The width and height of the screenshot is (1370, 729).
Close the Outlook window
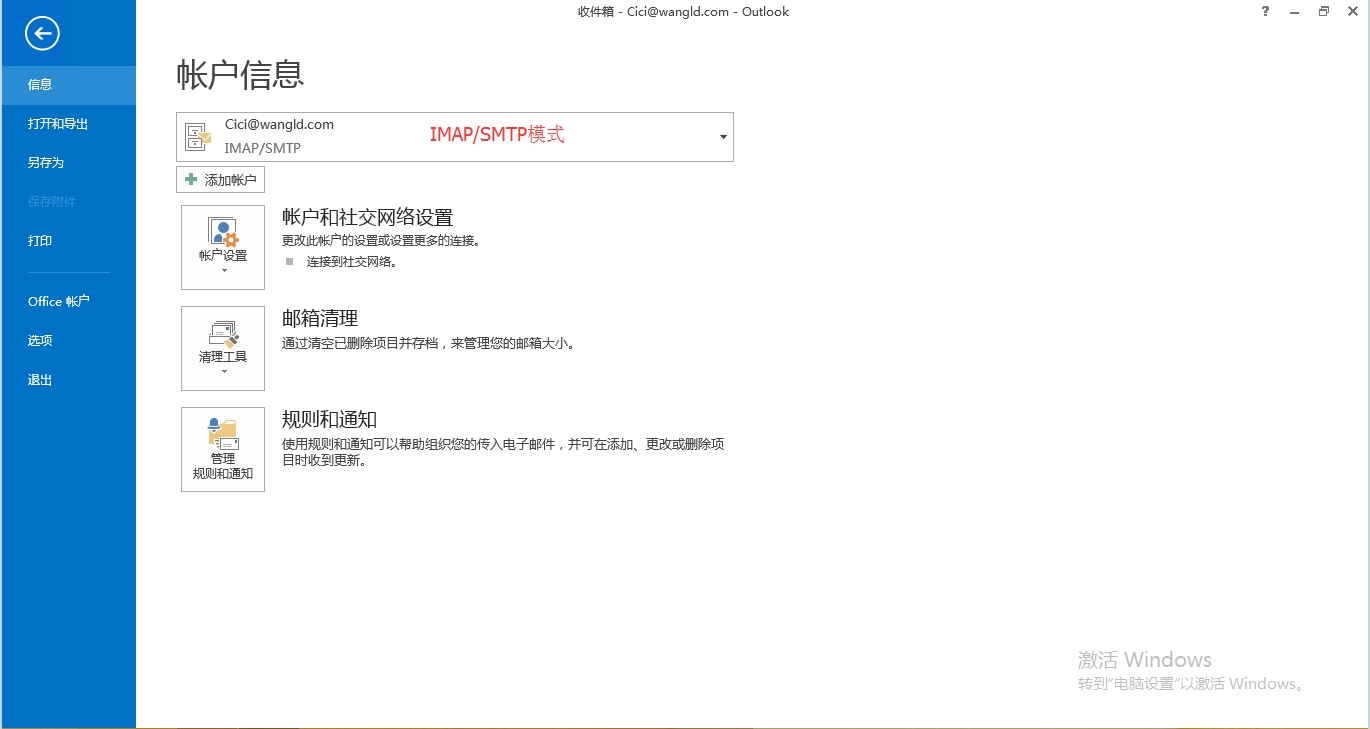(1353, 12)
